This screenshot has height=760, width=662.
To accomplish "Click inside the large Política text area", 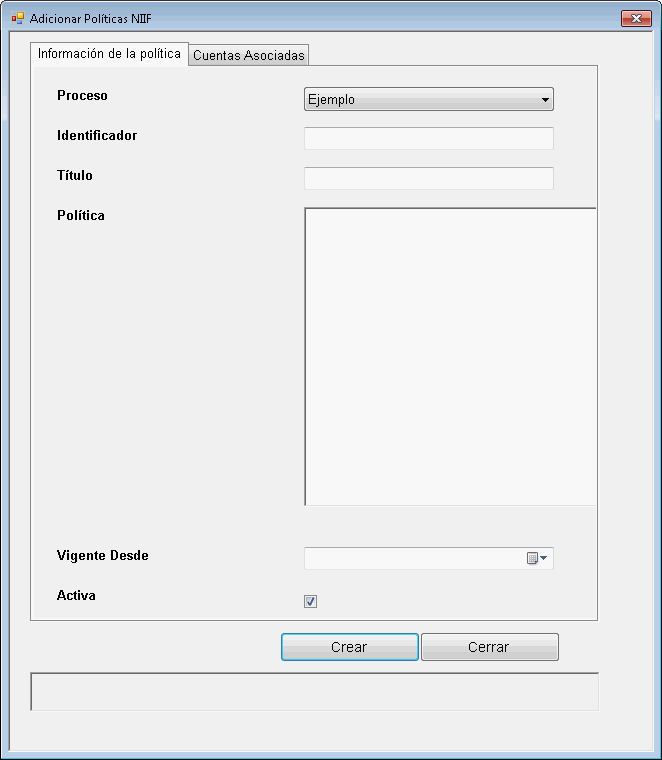I will (x=450, y=356).
